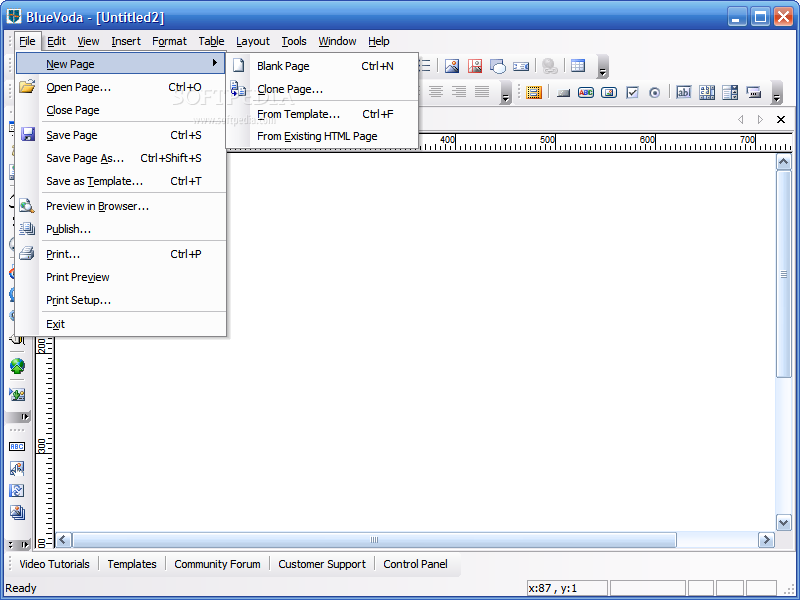Screen dimensions: 800x600
Task: Insert a radio button form element
Action: pos(655,92)
